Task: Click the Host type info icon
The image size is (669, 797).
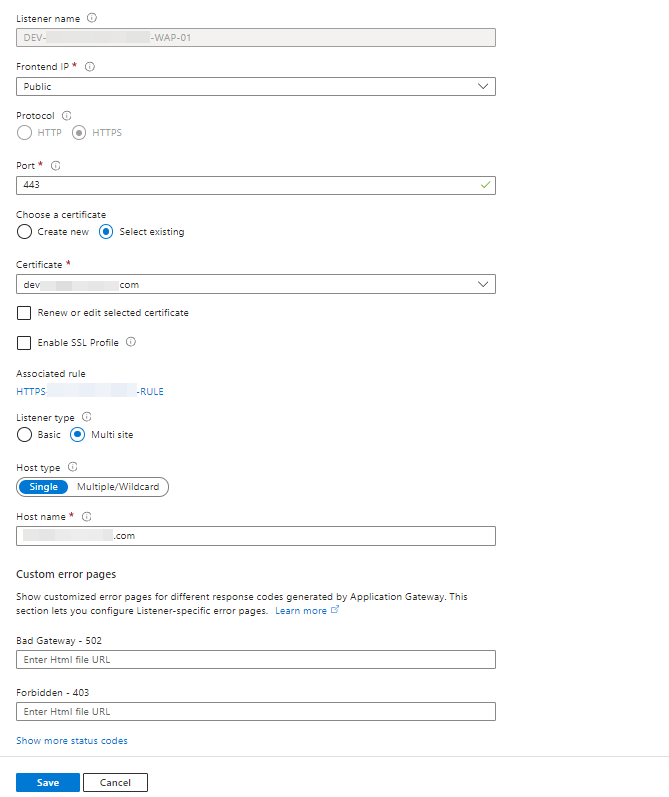Action: pos(73,467)
